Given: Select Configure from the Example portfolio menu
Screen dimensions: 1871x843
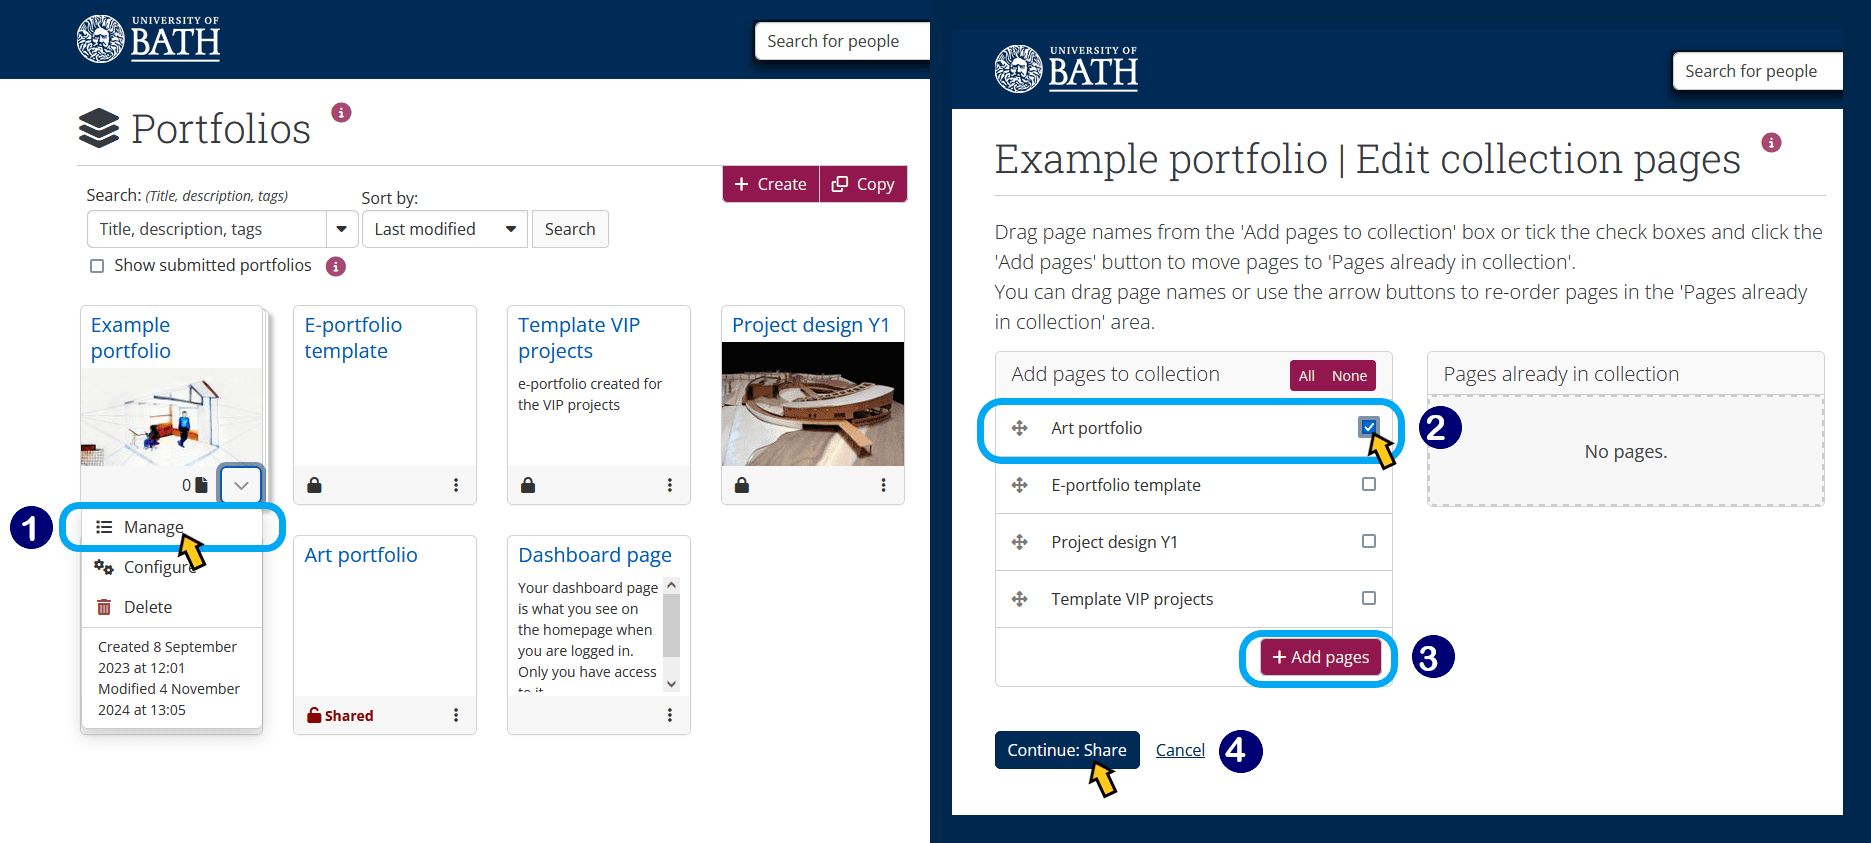Looking at the screenshot, I should point(158,566).
